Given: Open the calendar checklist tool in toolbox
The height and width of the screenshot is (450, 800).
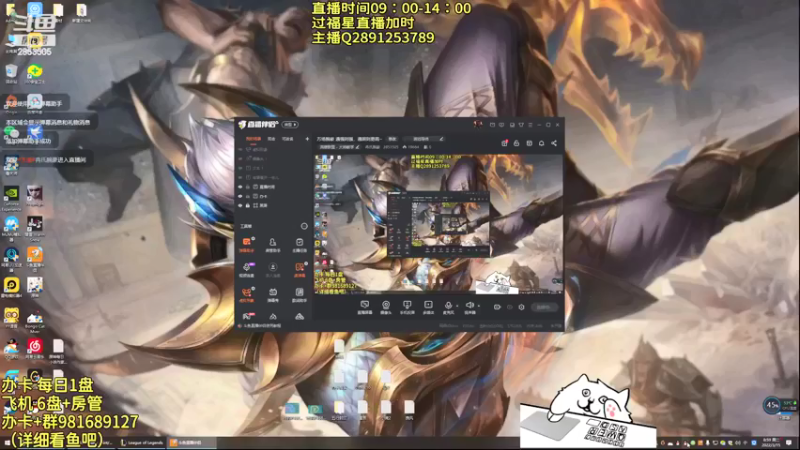Looking at the screenshot, I should [x=299, y=244].
